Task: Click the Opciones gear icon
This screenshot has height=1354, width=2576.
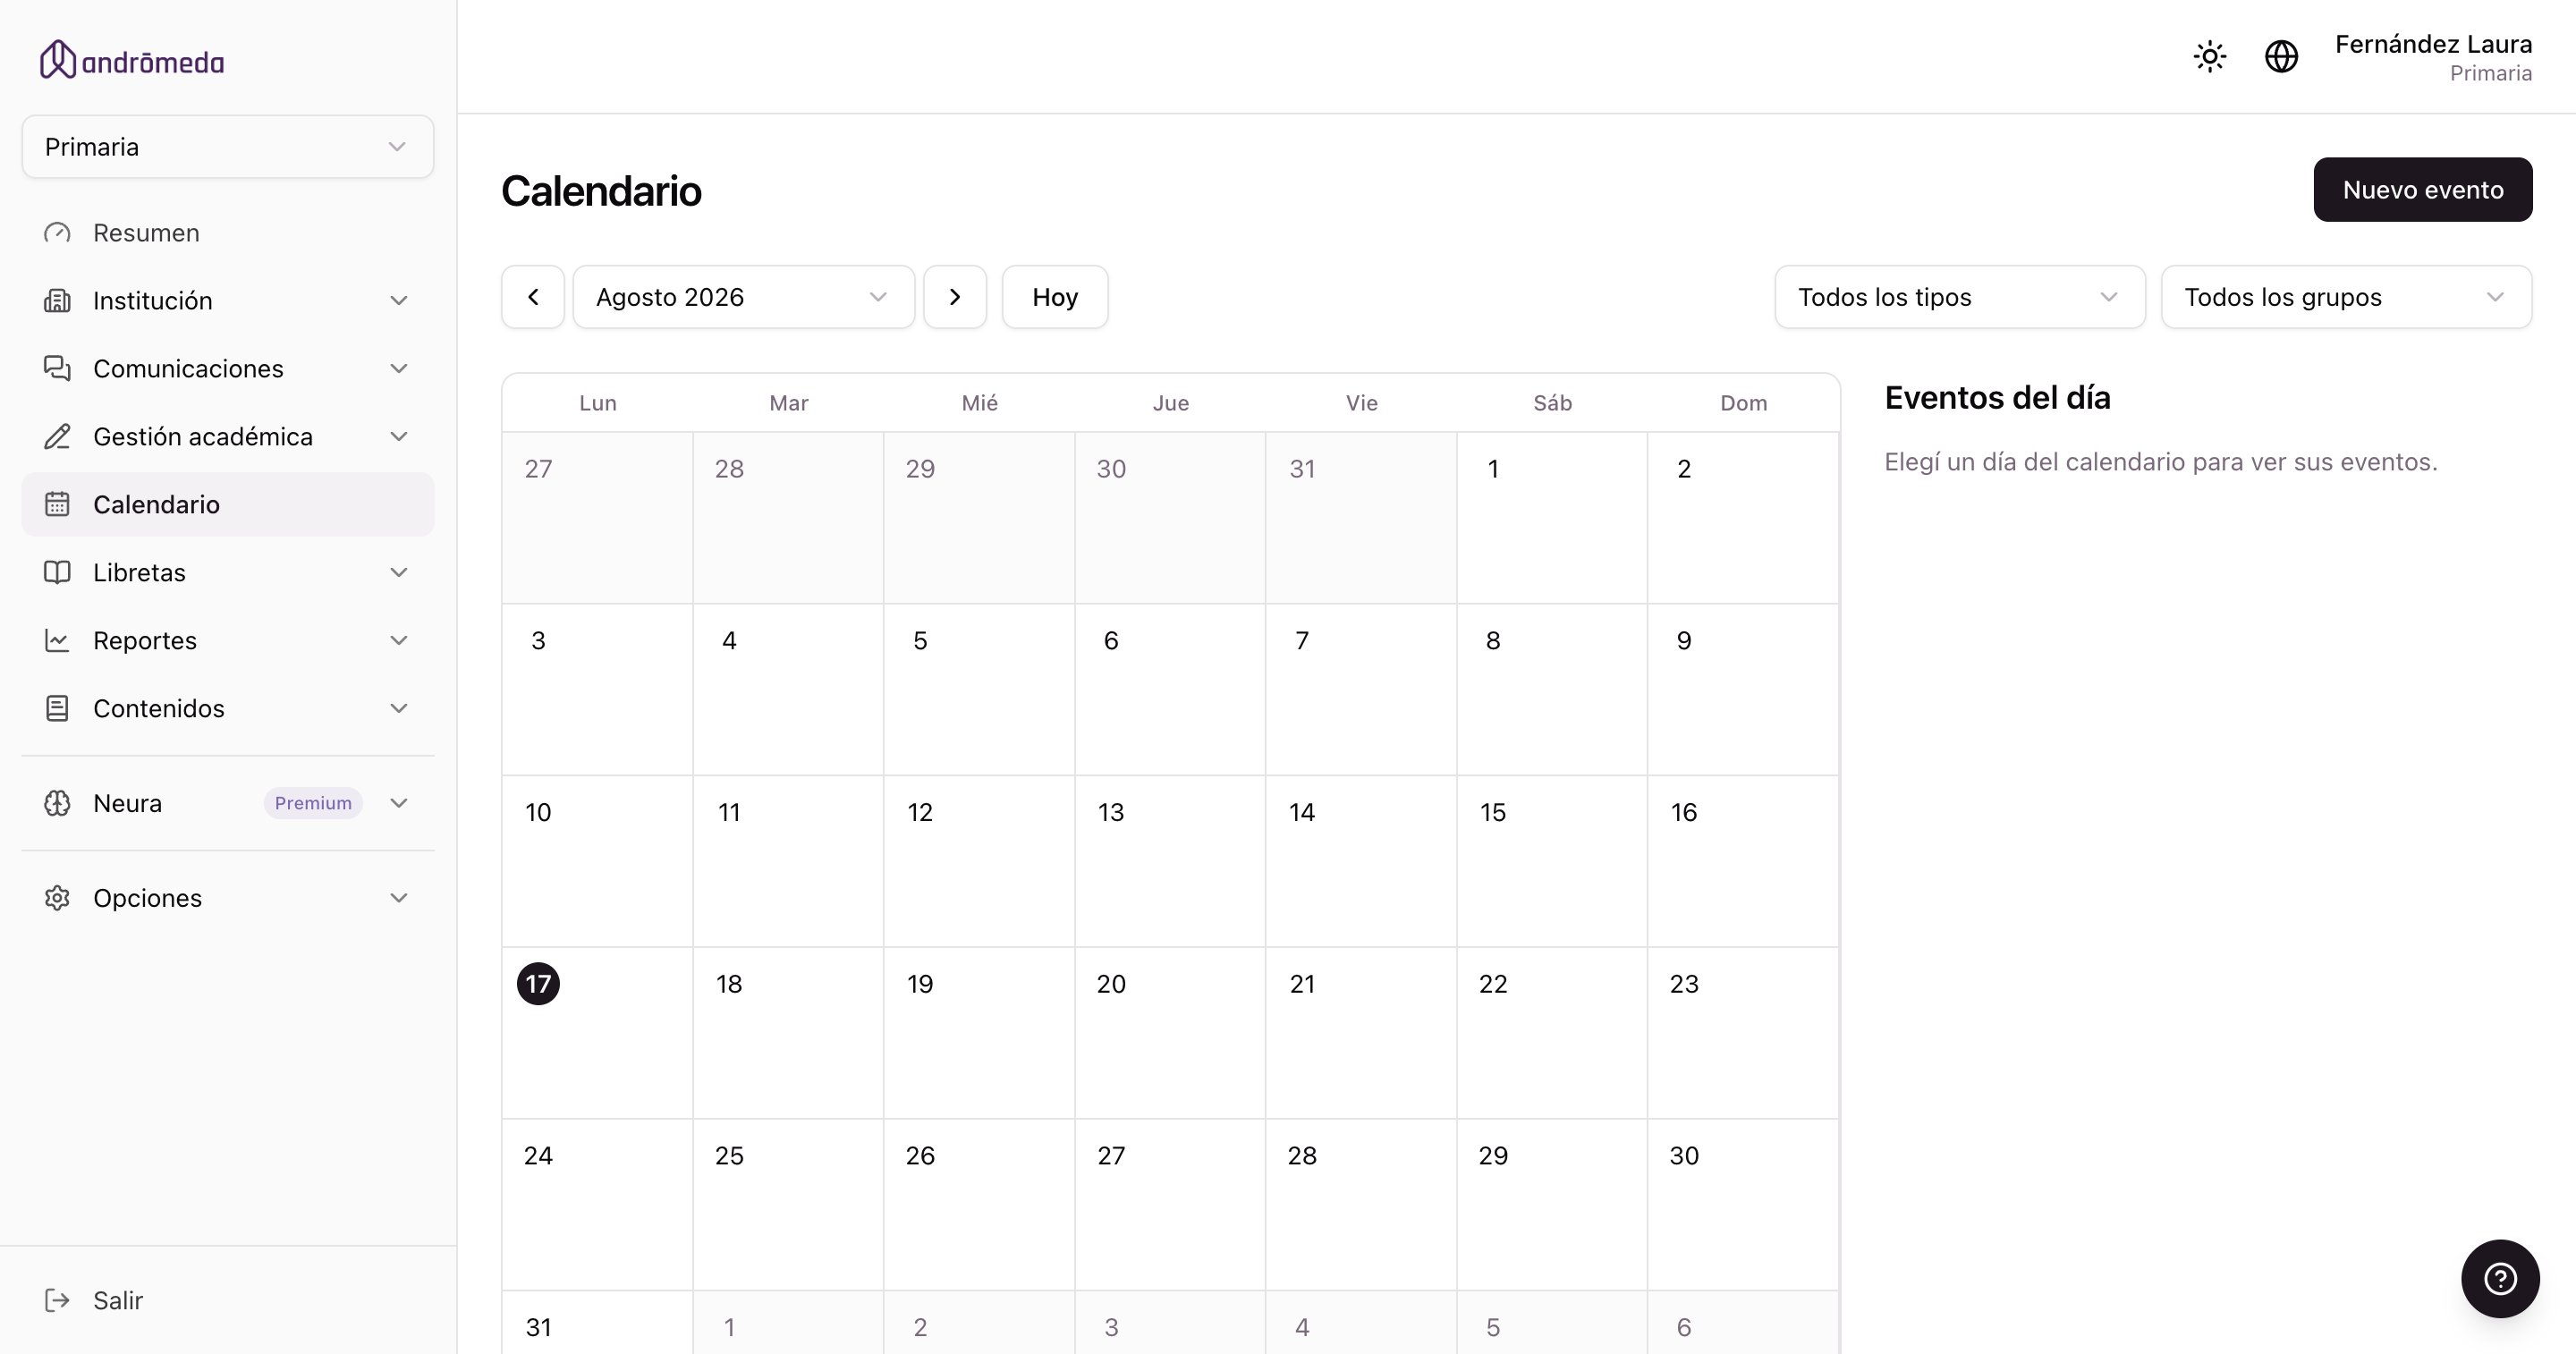Action: pyautogui.click(x=57, y=898)
